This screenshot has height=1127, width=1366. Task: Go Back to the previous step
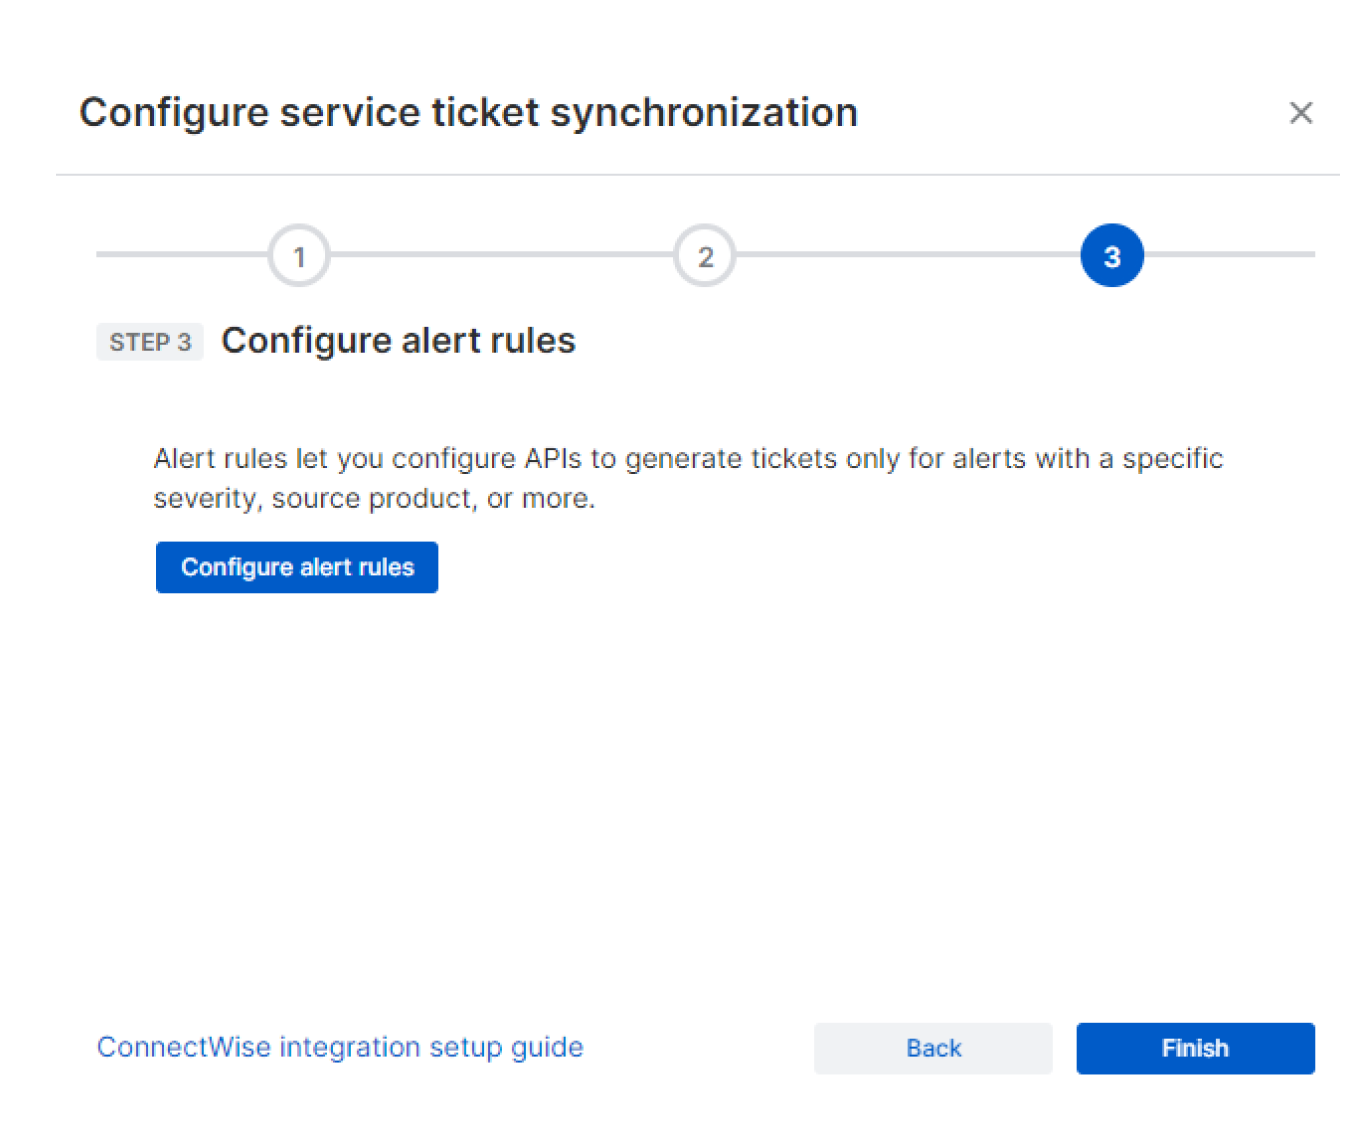pyautogui.click(x=933, y=1048)
